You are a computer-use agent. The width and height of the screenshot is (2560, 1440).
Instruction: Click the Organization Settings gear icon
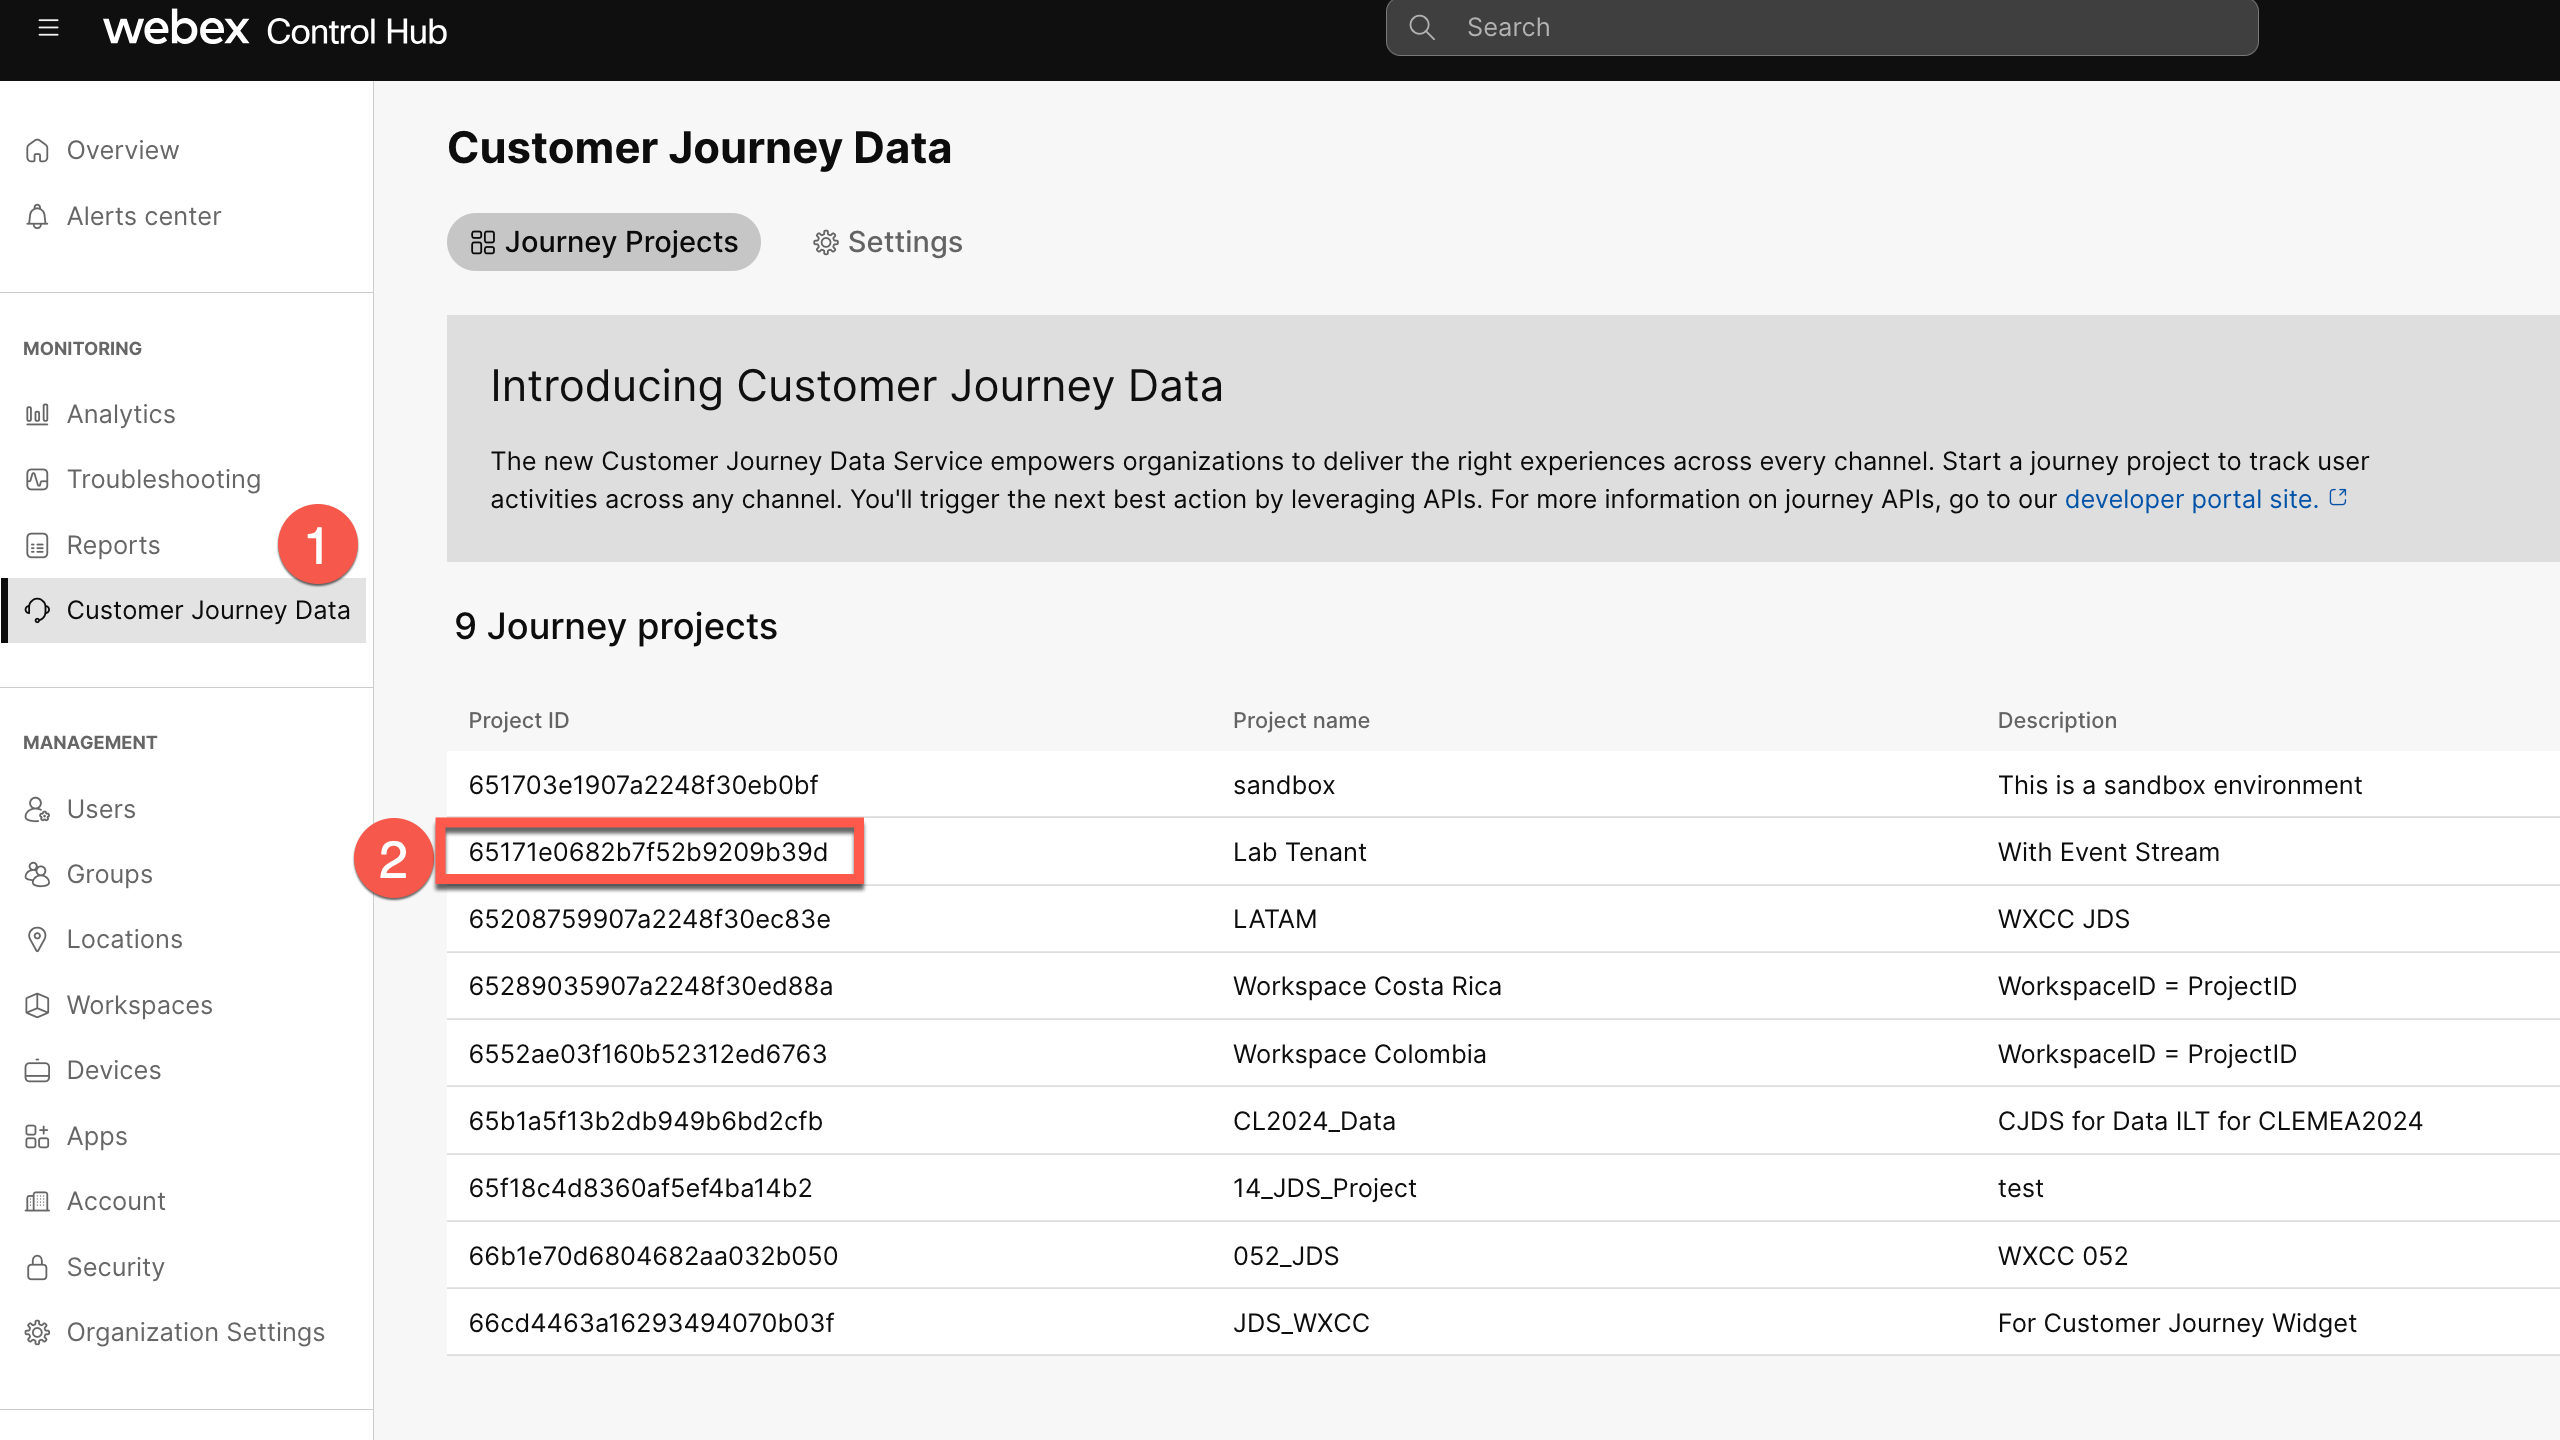coord(37,1332)
